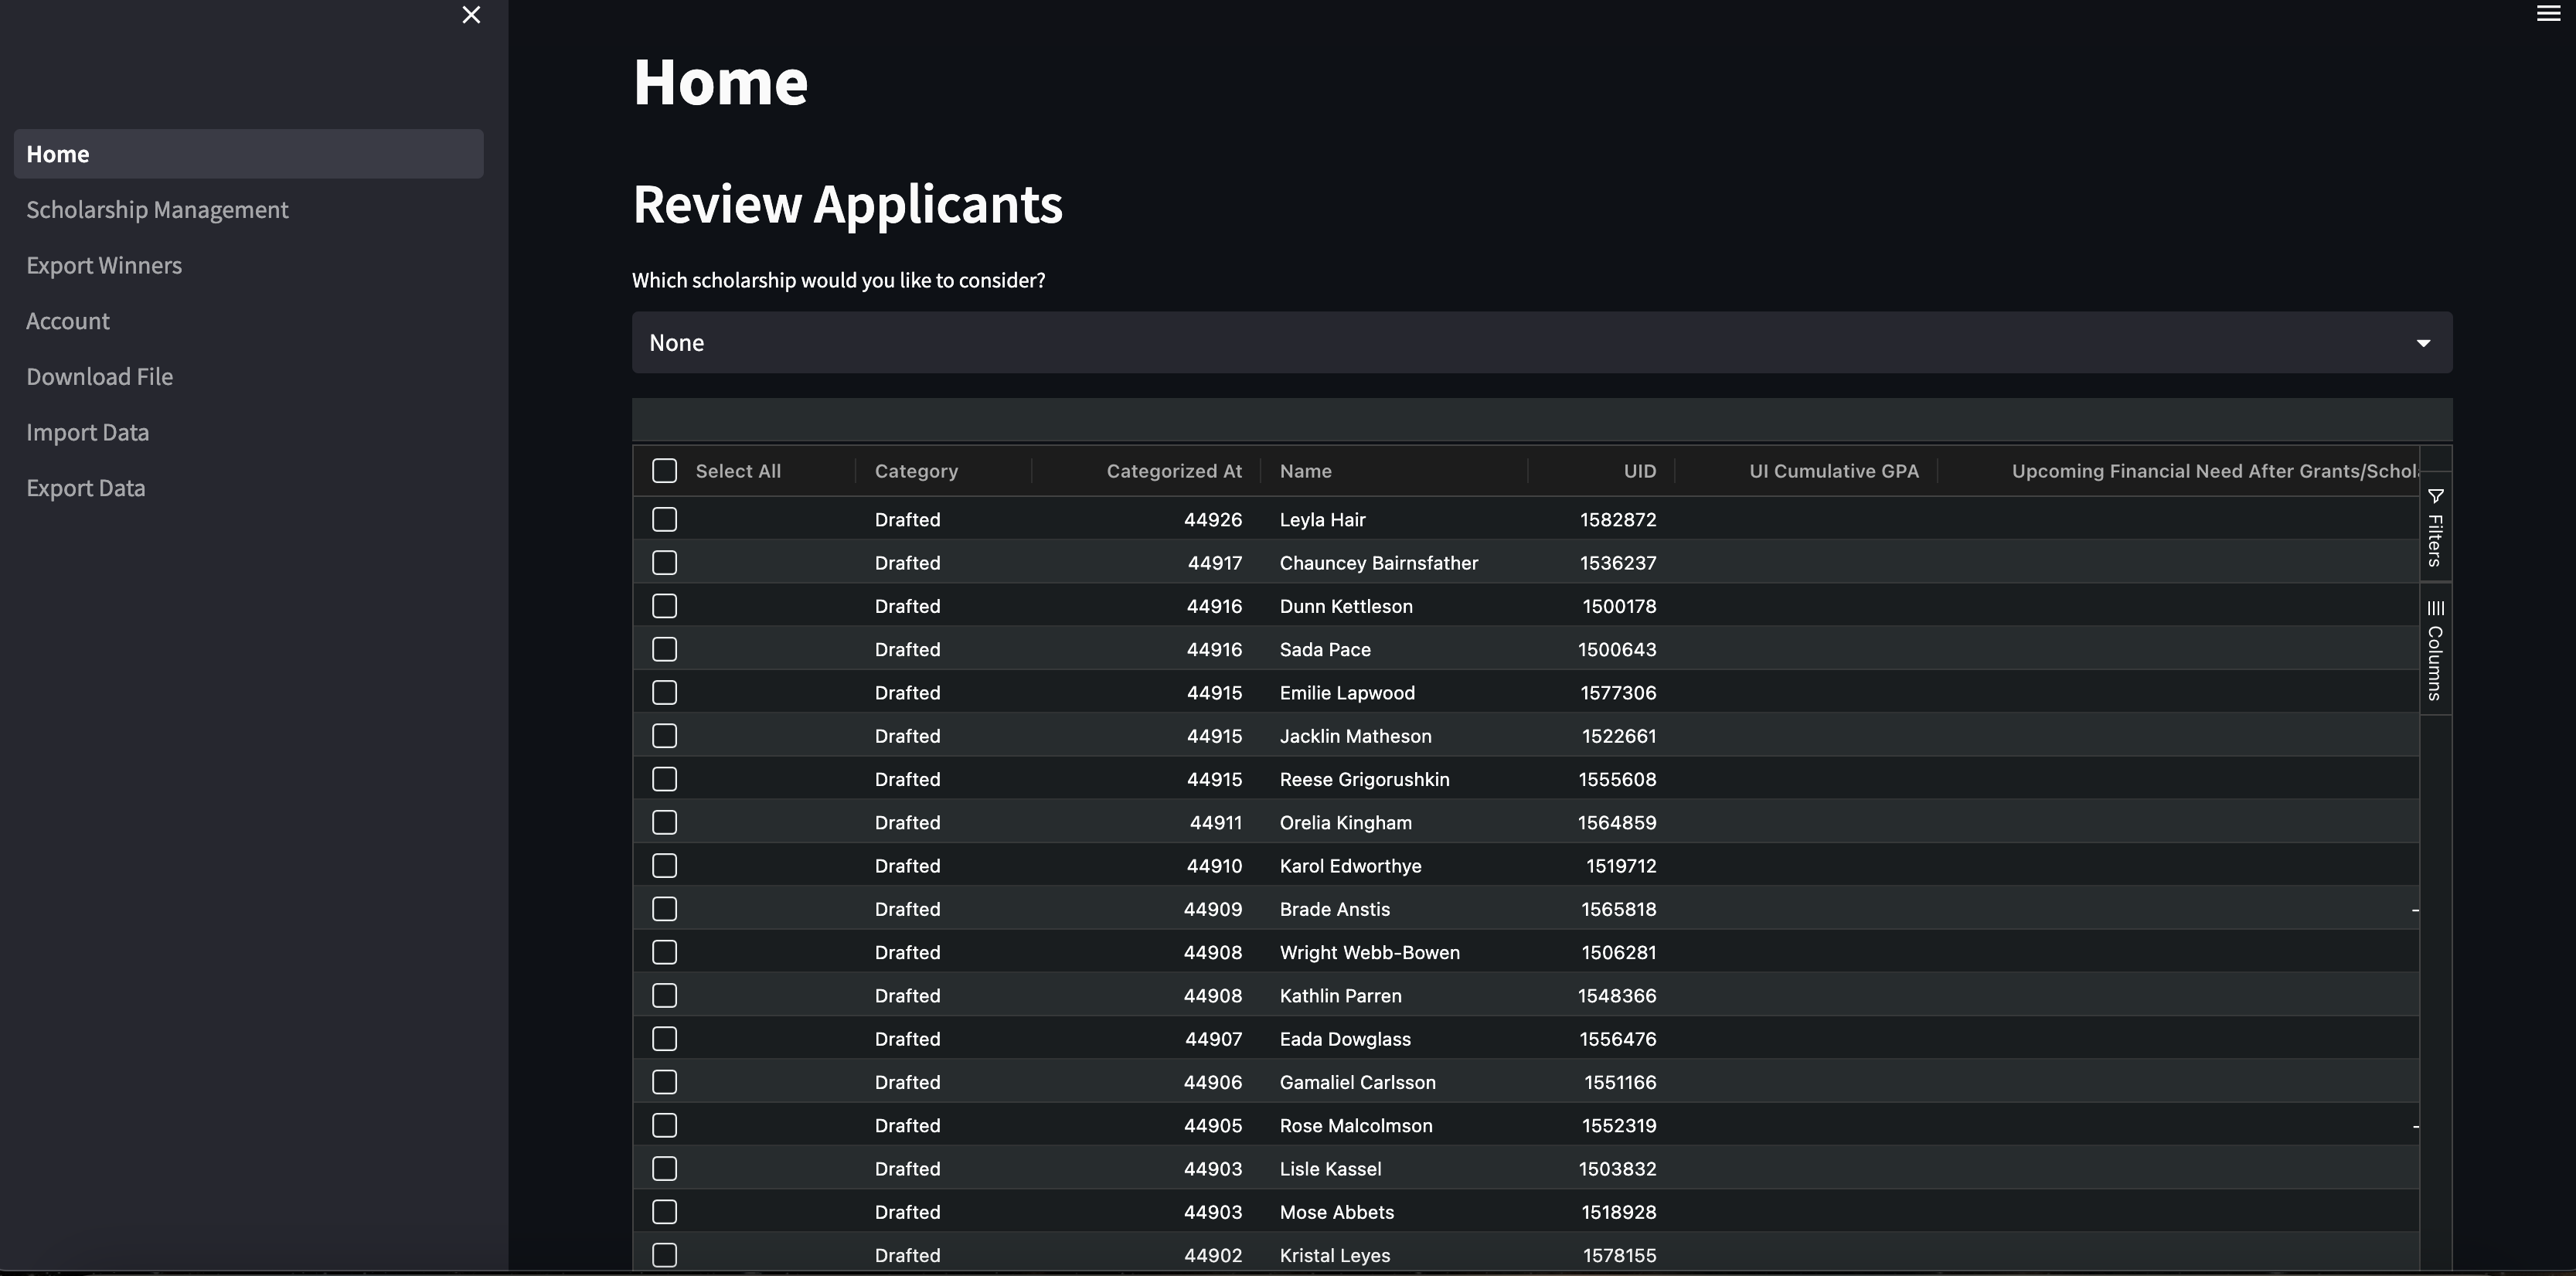
Task: Navigate to Account page
Action: (68, 321)
